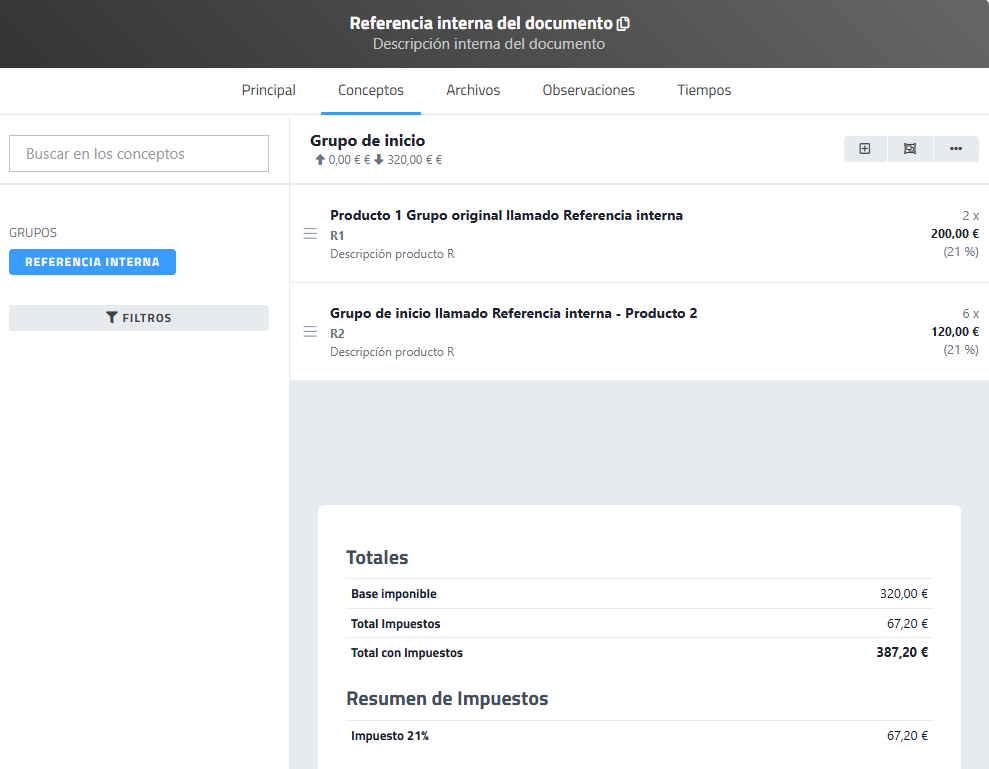Click the copy icon beside document title
Image resolution: width=989 pixels, height=769 pixels.
[624, 24]
